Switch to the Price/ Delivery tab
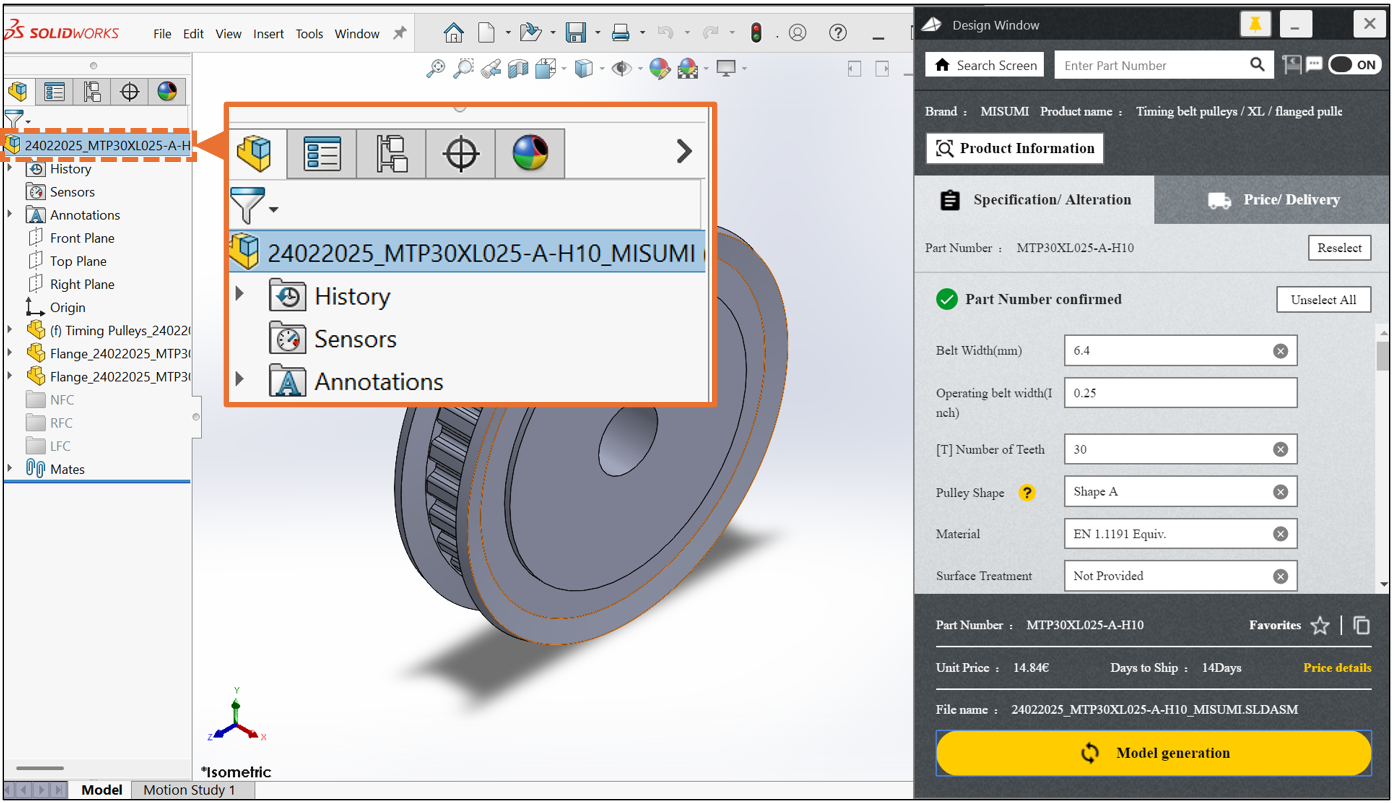This screenshot has width=1394, height=803. (x=1272, y=200)
